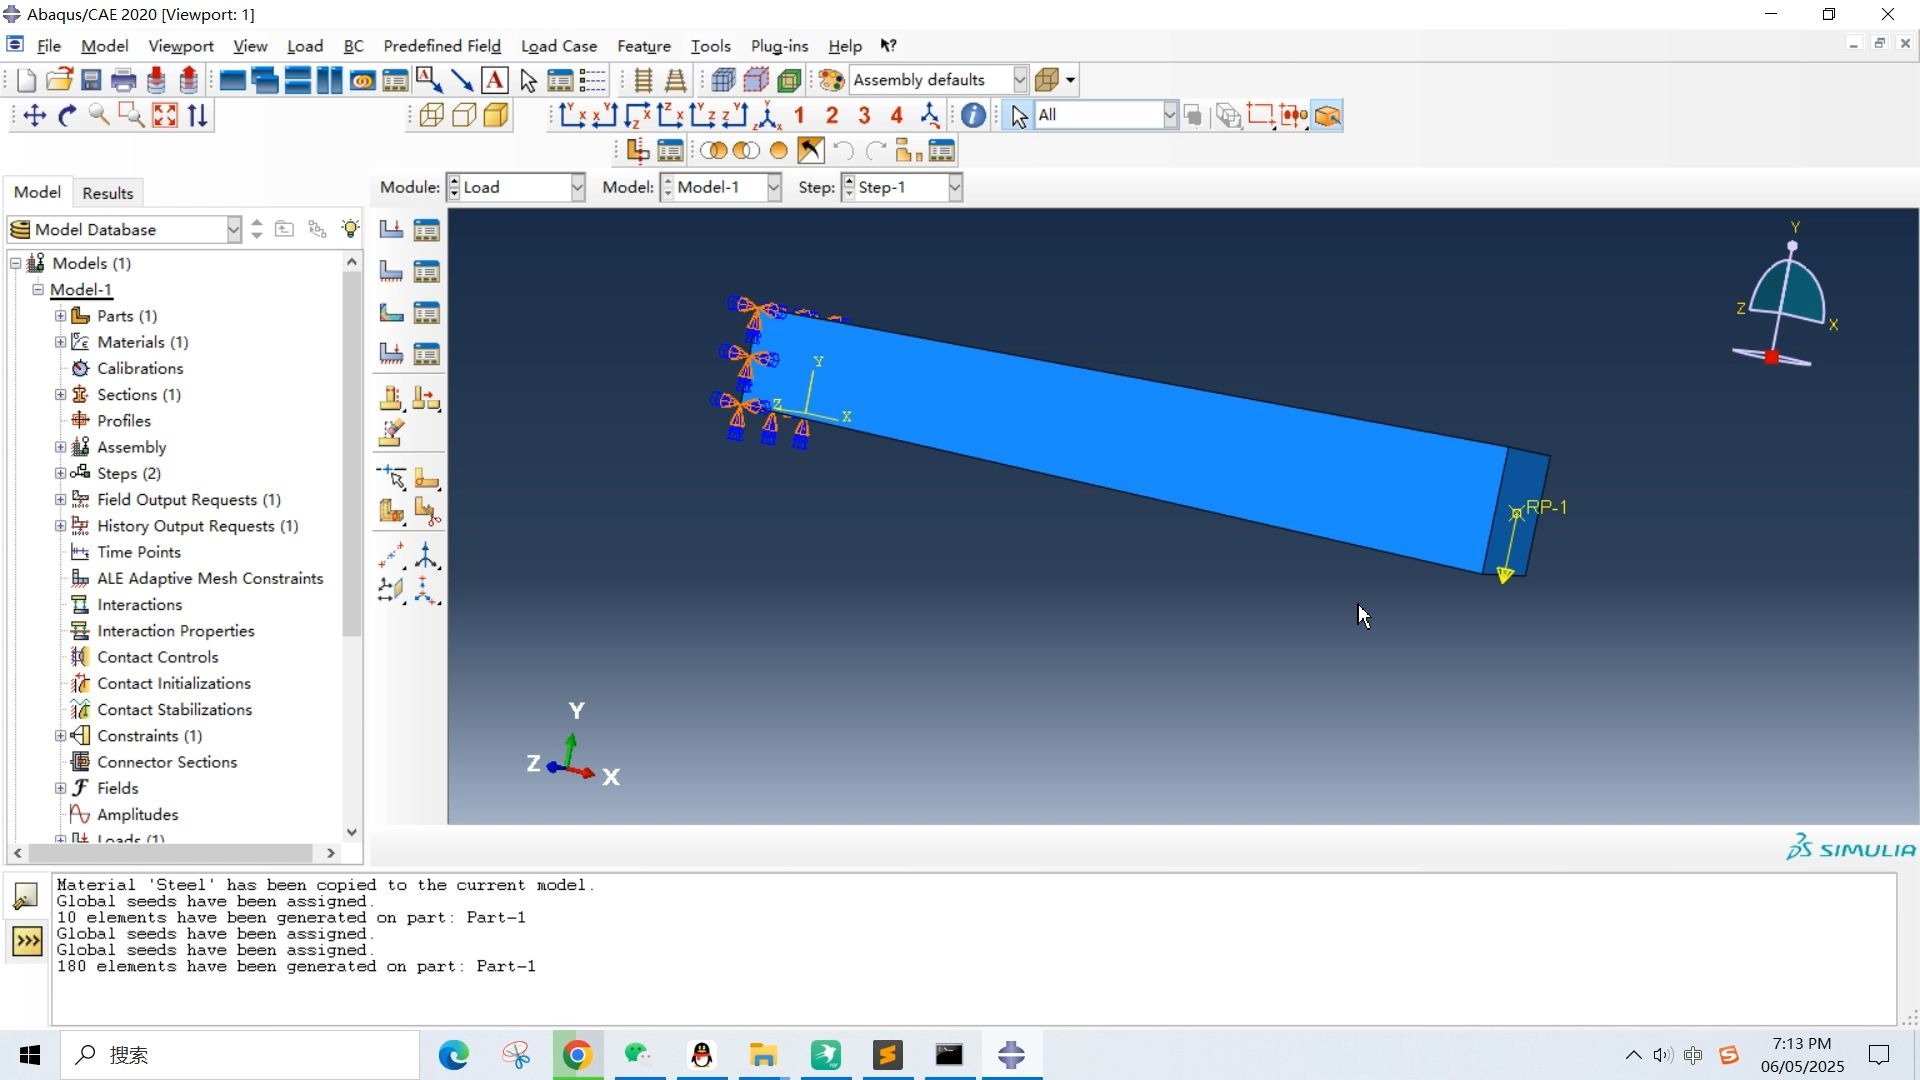This screenshot has width=1920, height=1080.
Task: Select the Model-1 tree node
Action: point(81,290)
